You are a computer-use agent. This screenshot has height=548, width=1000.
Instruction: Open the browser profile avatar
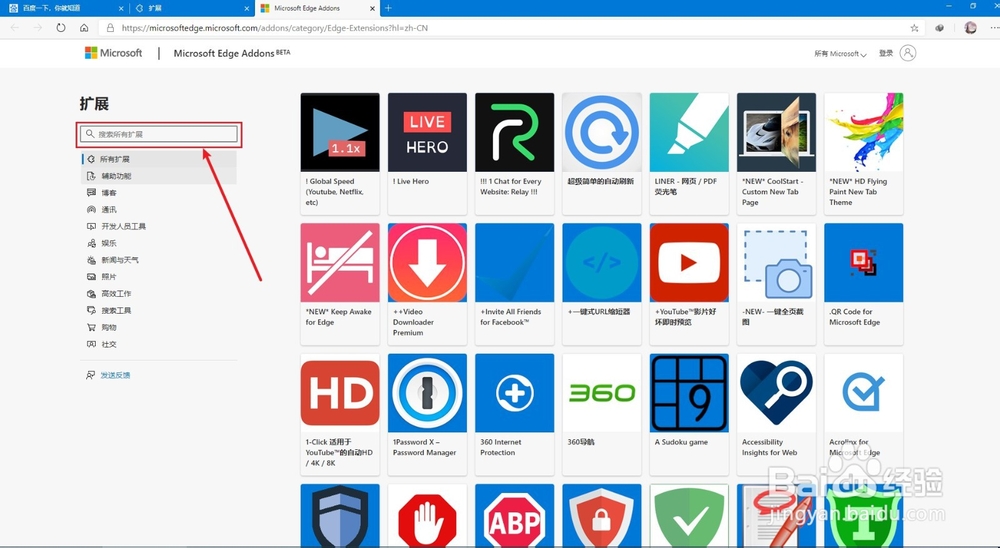pyautogui.click(x=971, y=28)
